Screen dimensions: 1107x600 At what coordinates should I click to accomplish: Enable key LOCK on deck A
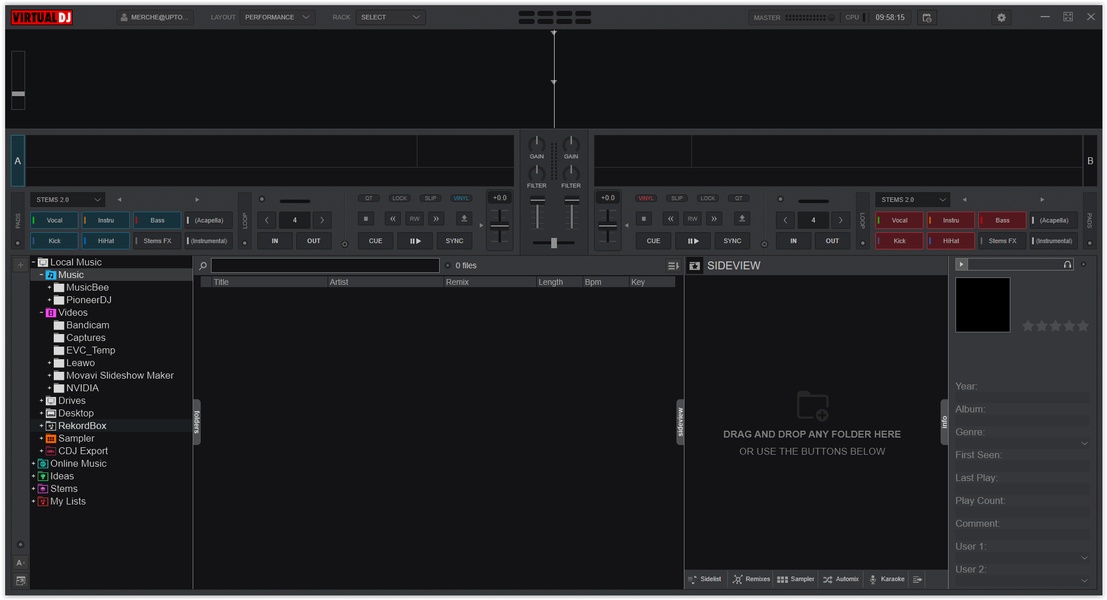400,198
